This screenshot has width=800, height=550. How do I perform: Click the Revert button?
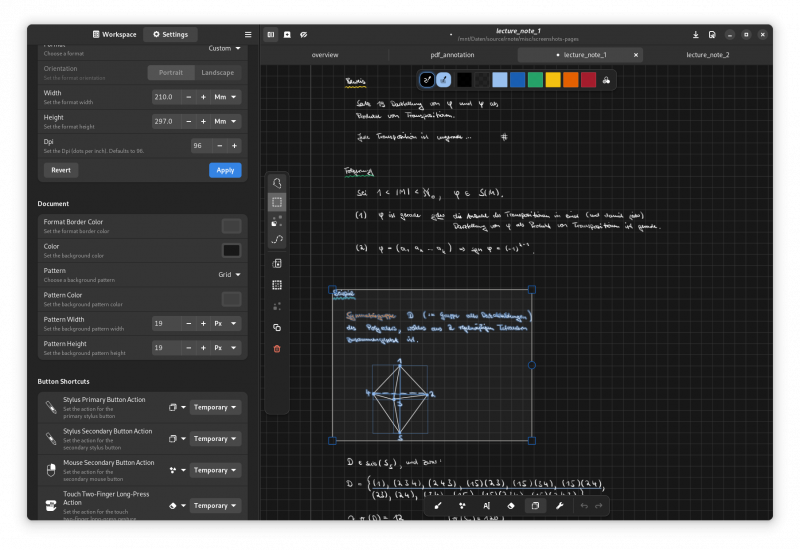coord(61,170)
